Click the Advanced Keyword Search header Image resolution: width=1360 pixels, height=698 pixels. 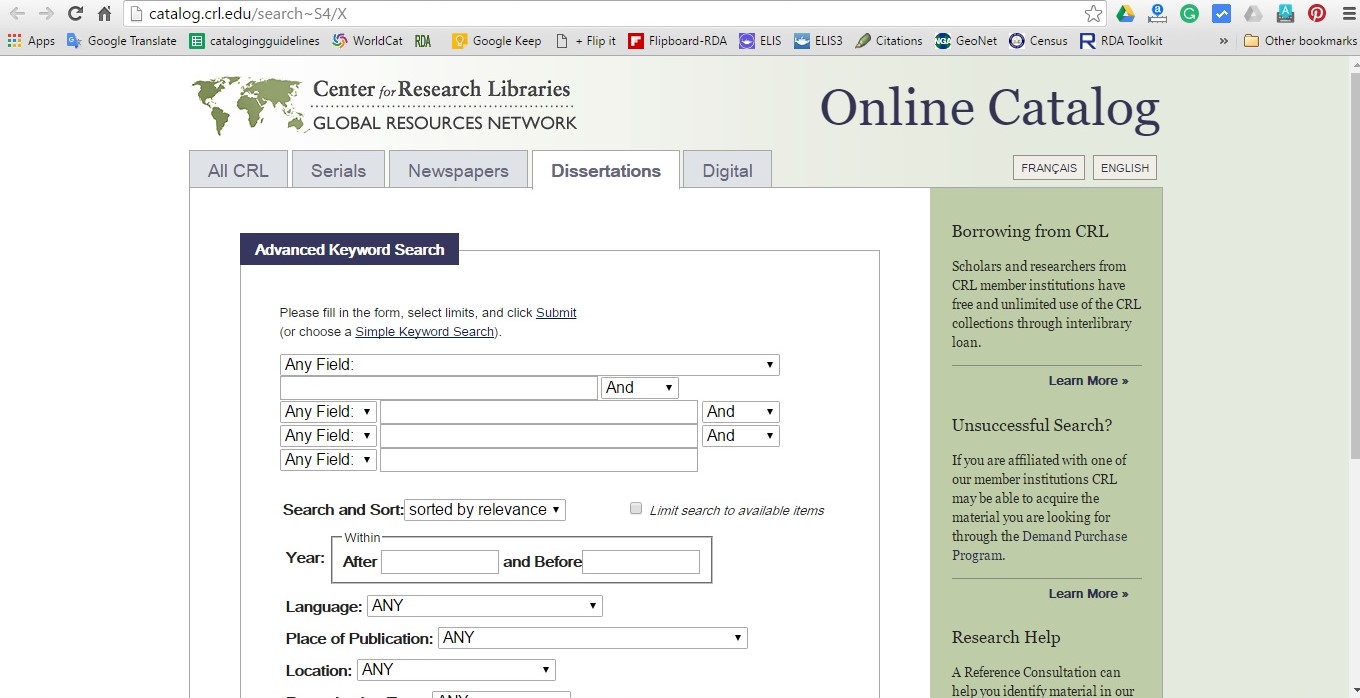pos(349,250)
